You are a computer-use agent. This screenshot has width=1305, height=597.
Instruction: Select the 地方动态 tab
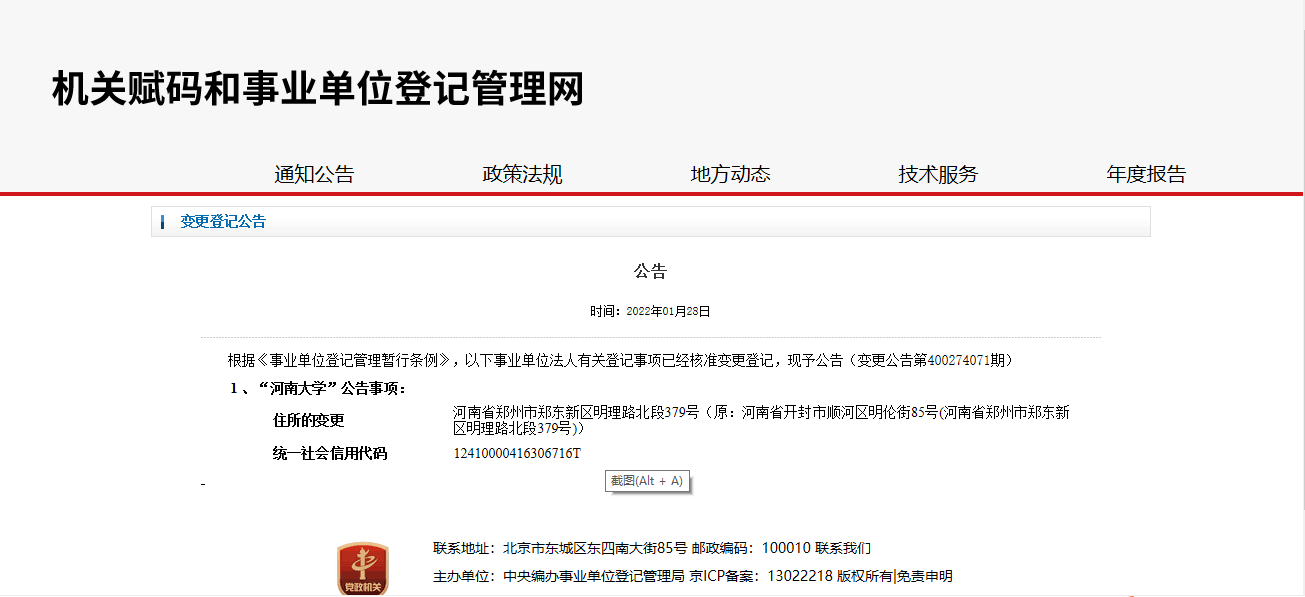pyautogui.click(x=733, y=173)
